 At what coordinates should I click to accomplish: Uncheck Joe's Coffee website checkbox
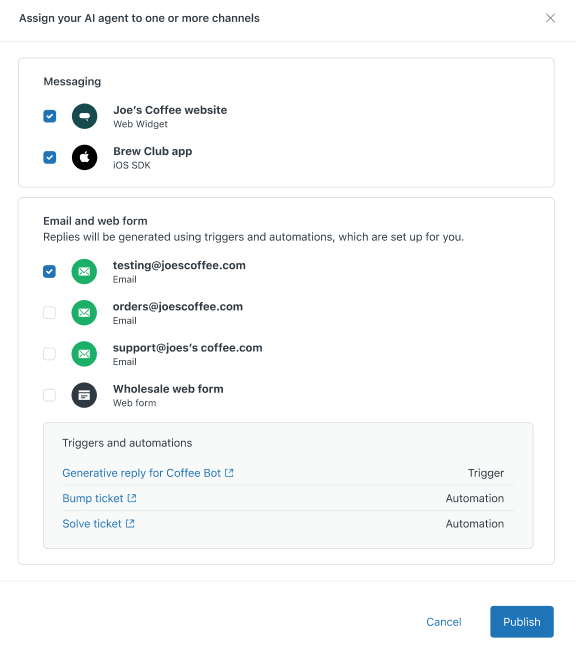(x=50, y=116)
